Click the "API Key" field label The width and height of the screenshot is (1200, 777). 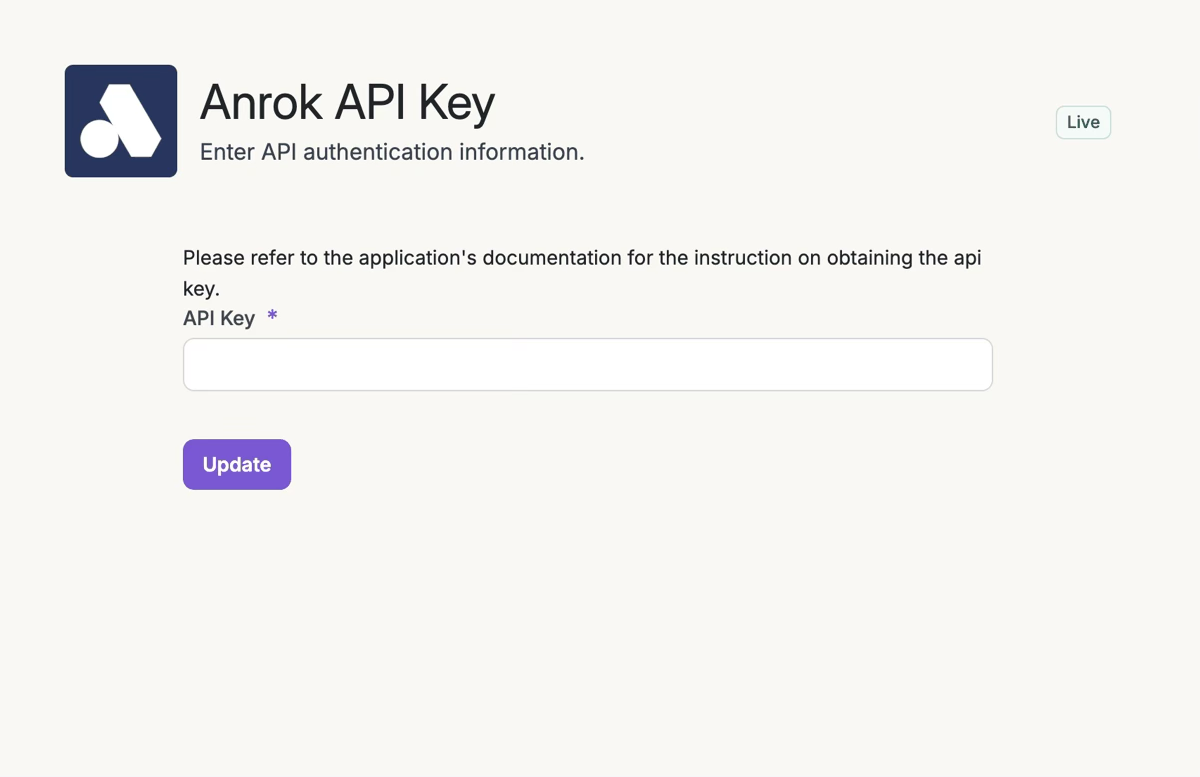[219, 318]
